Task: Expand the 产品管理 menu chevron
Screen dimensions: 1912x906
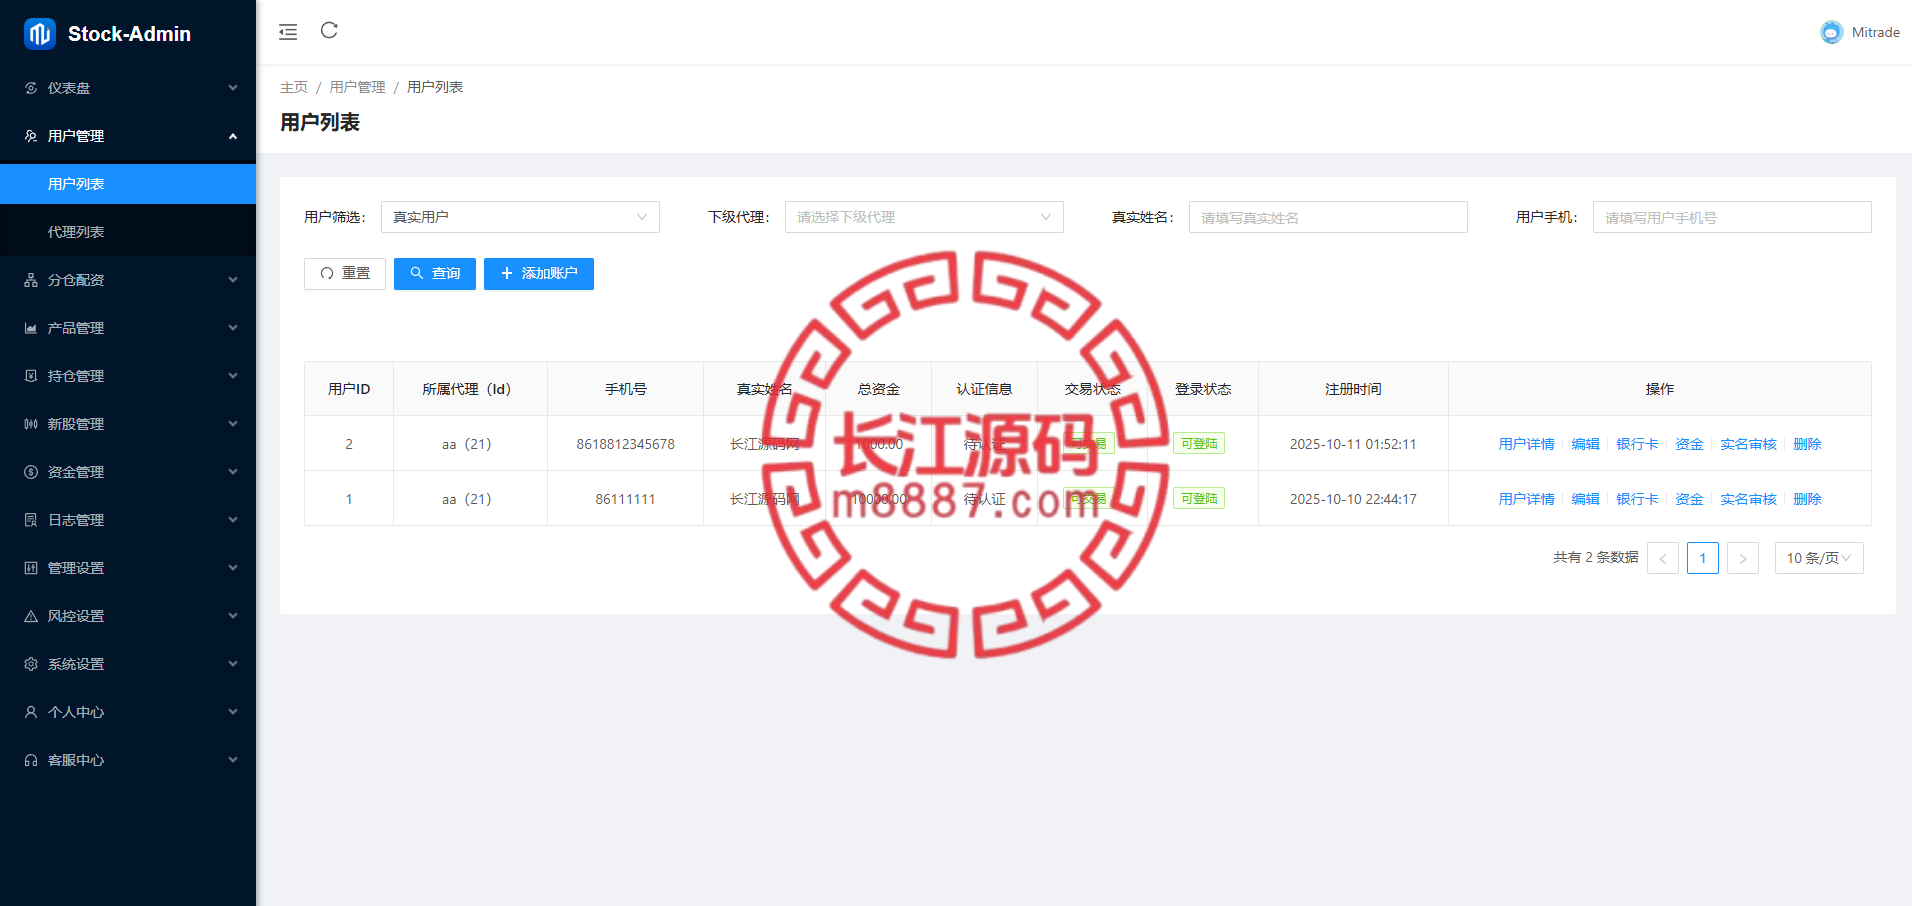Action: click(233, 328)
